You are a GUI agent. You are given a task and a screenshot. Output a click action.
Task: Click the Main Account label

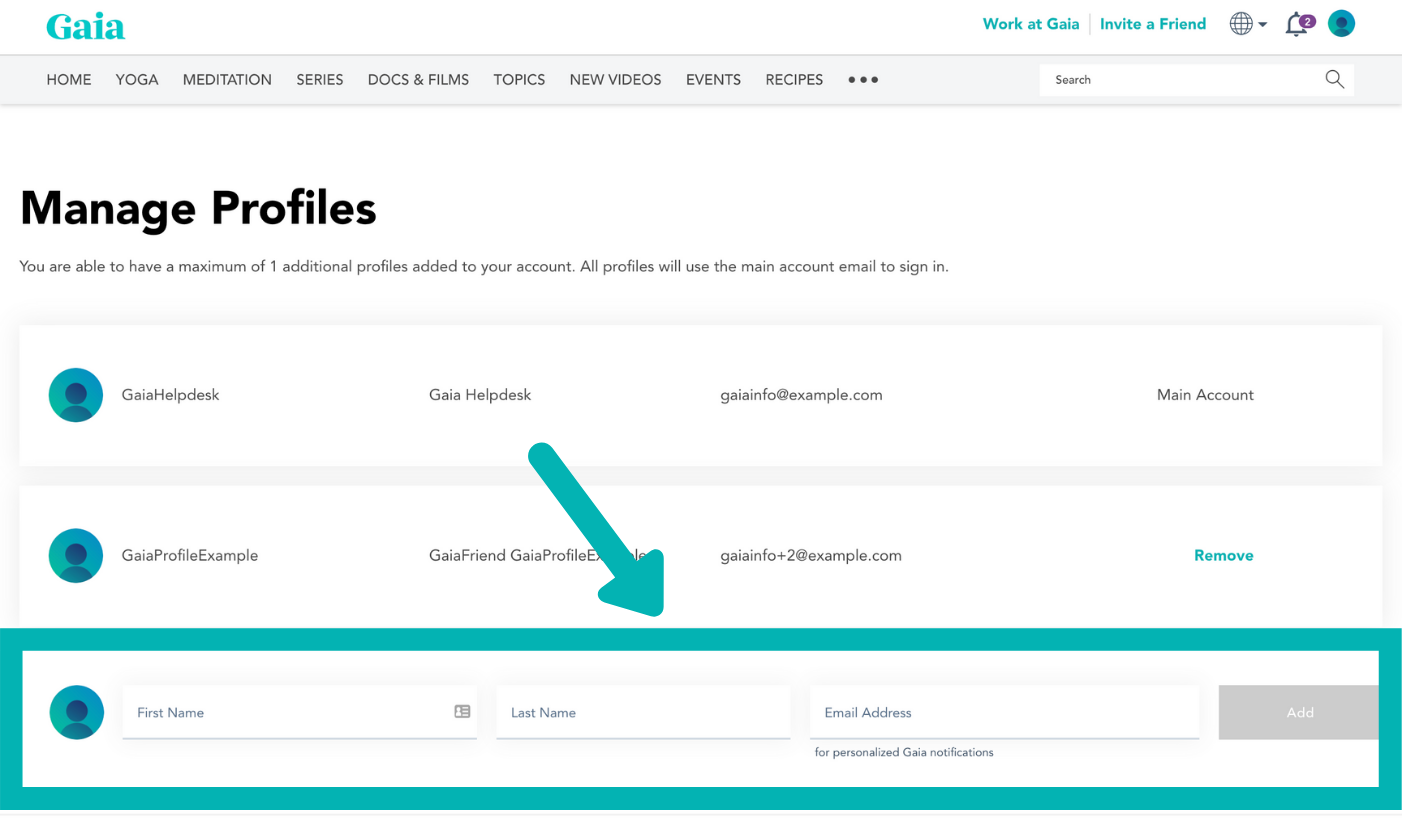[x=1205, y=395]
